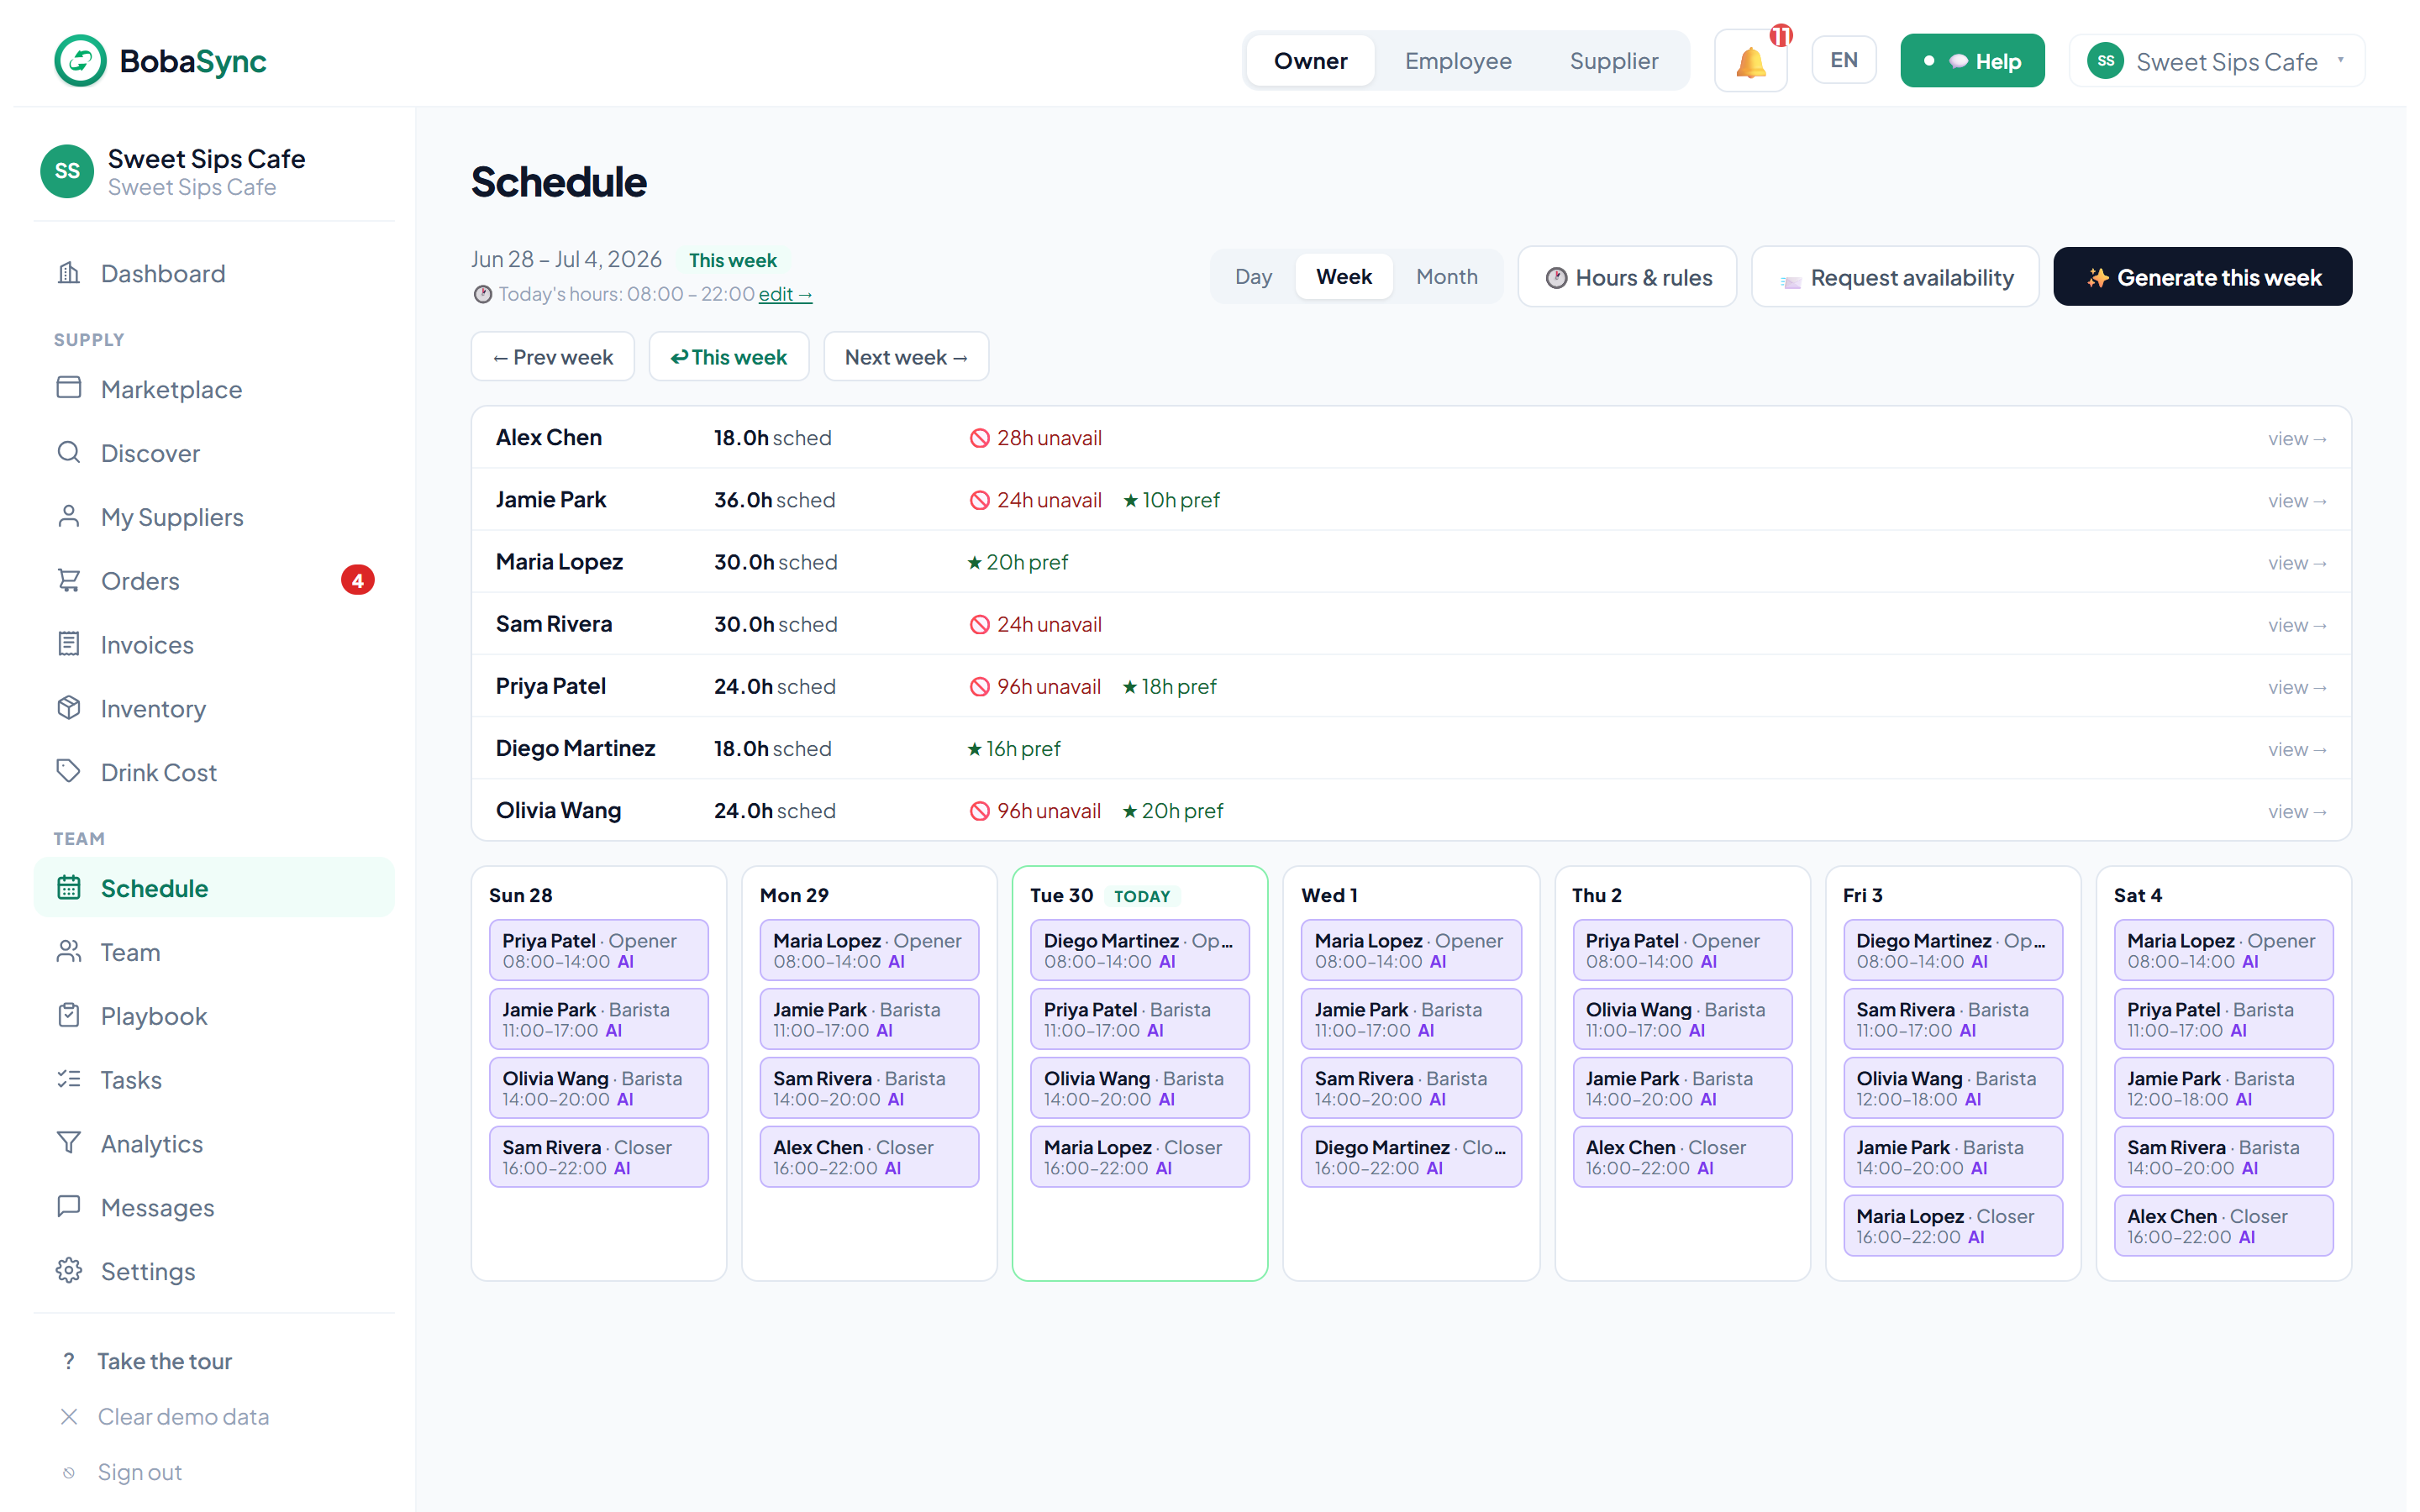2420x1512 pixels.
Task: Expand Priya Patel's row via view link
Action: pos(2297,686)
